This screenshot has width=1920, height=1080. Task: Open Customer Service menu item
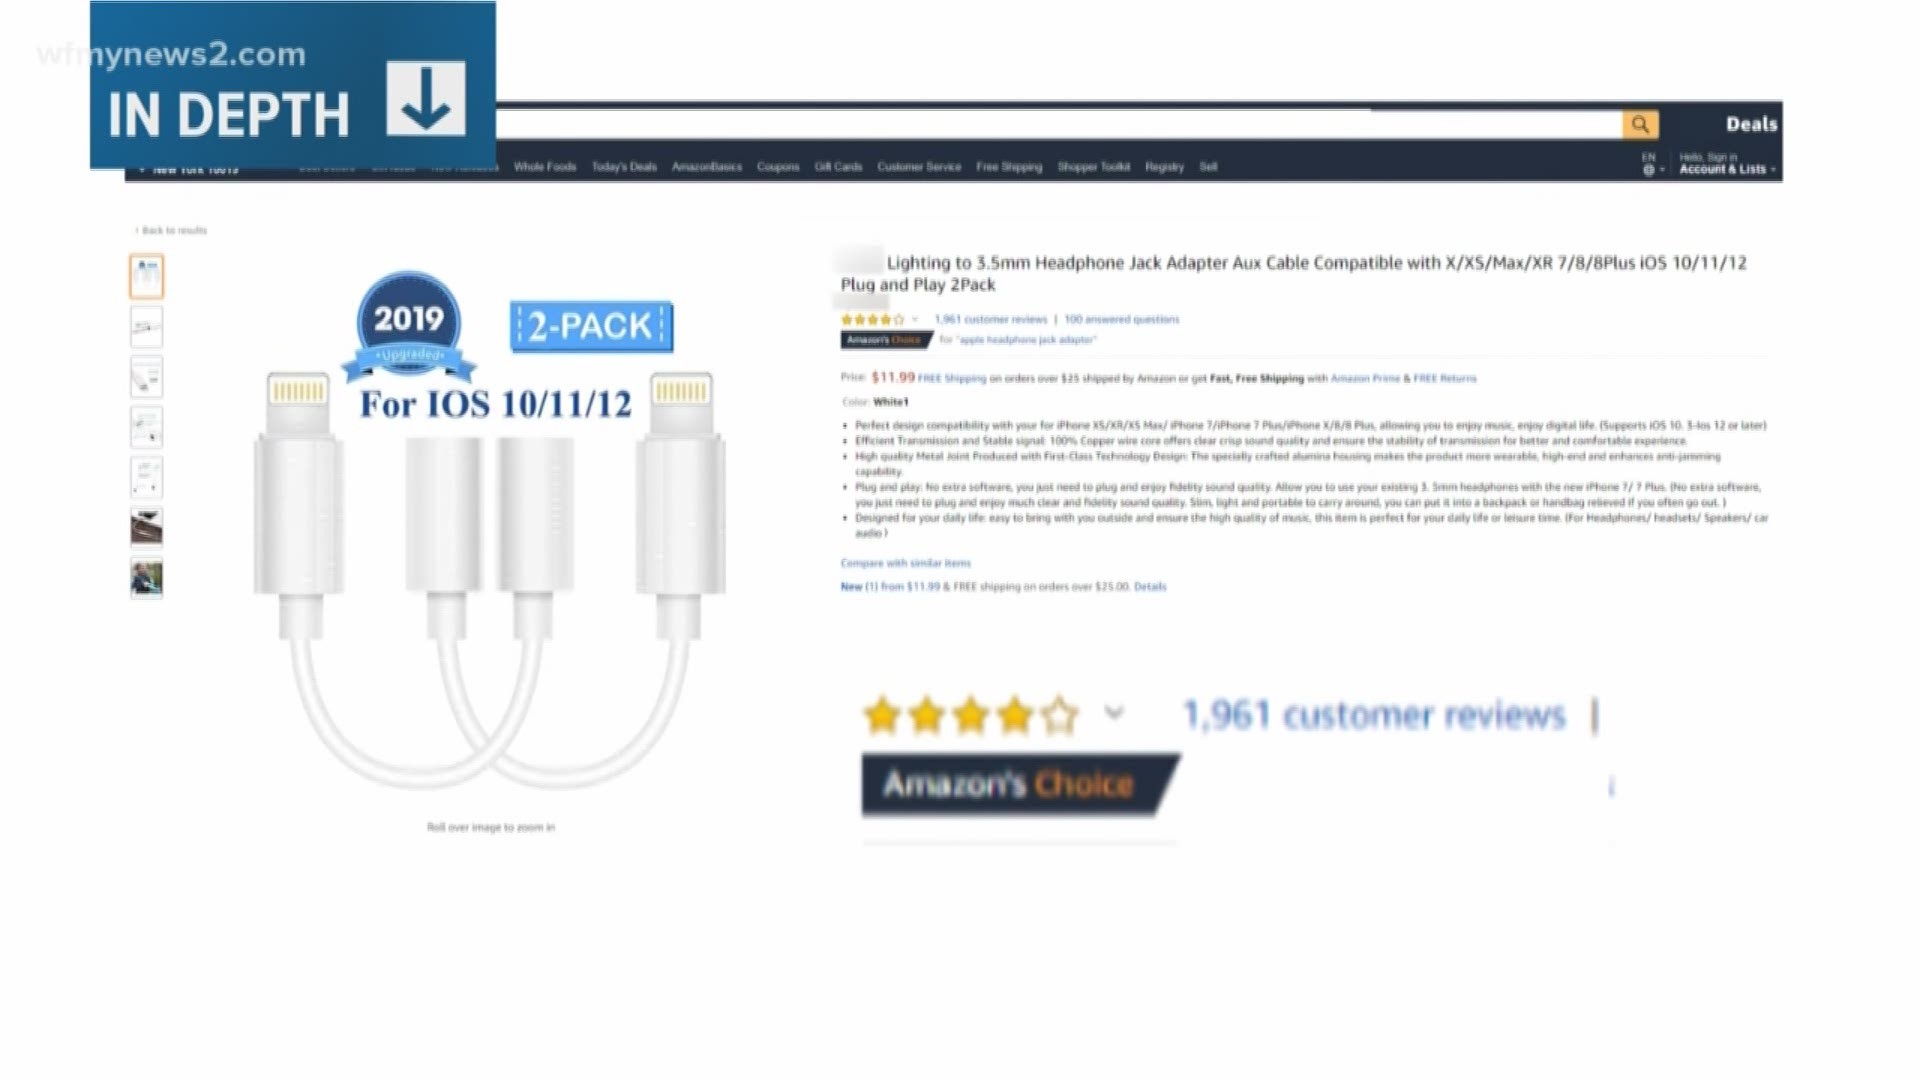pyautogui.click(x=919, y=167)
